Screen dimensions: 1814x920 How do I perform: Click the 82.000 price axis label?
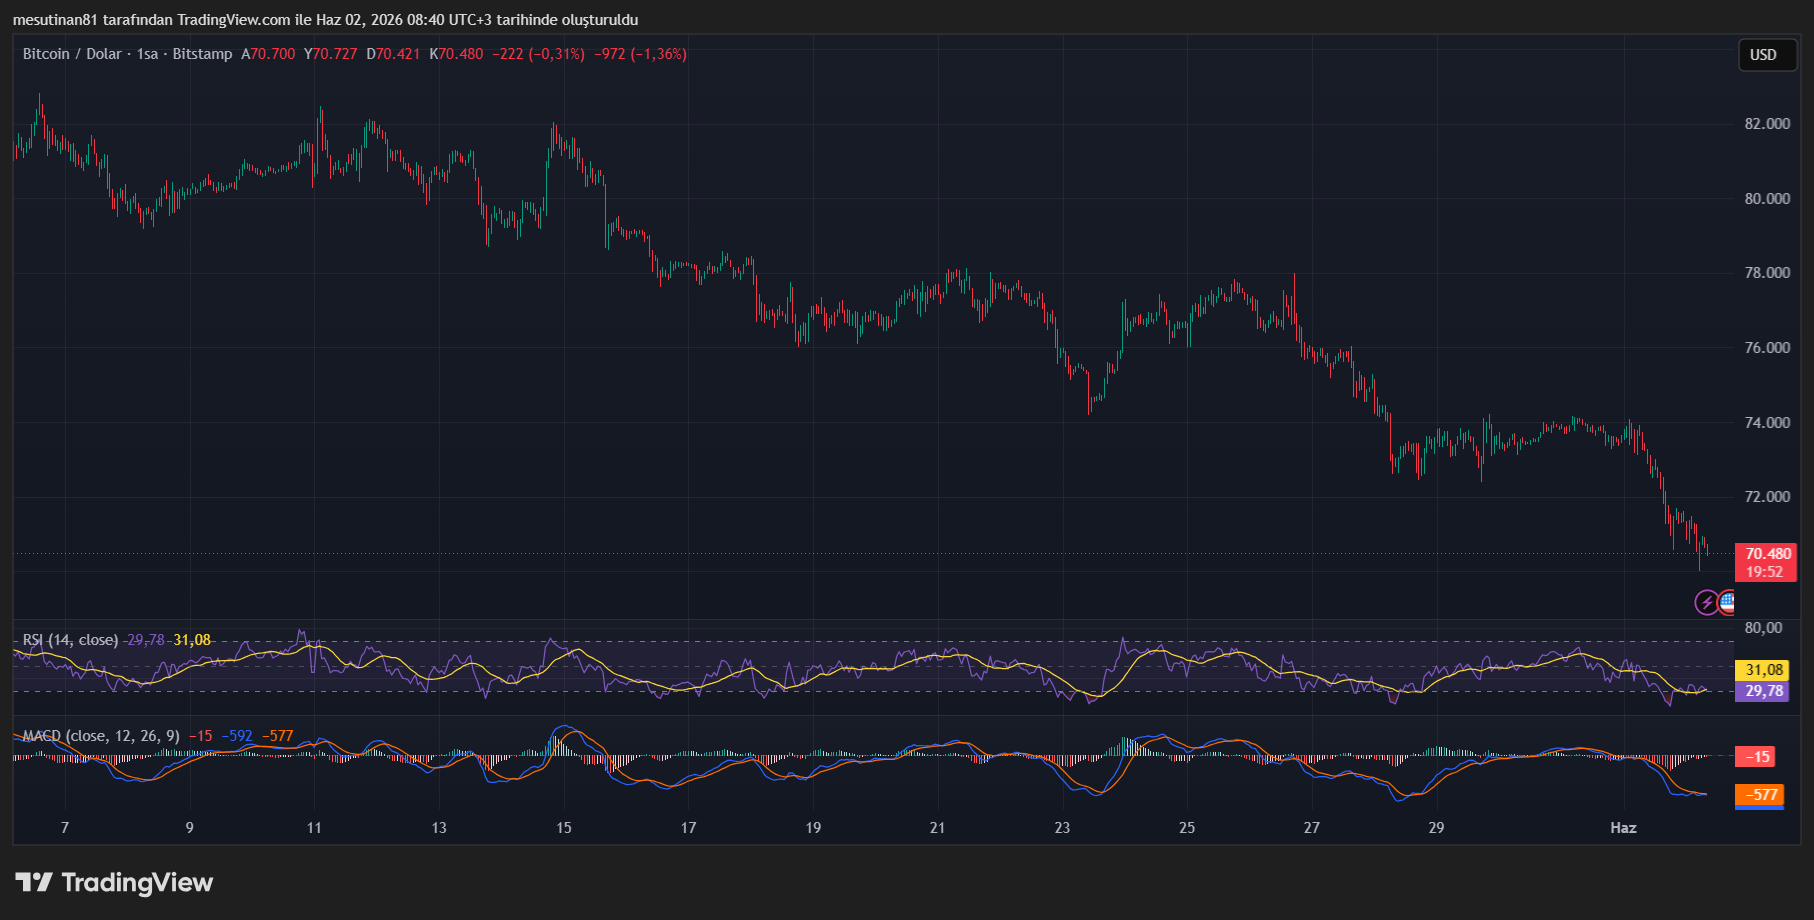1767,124
